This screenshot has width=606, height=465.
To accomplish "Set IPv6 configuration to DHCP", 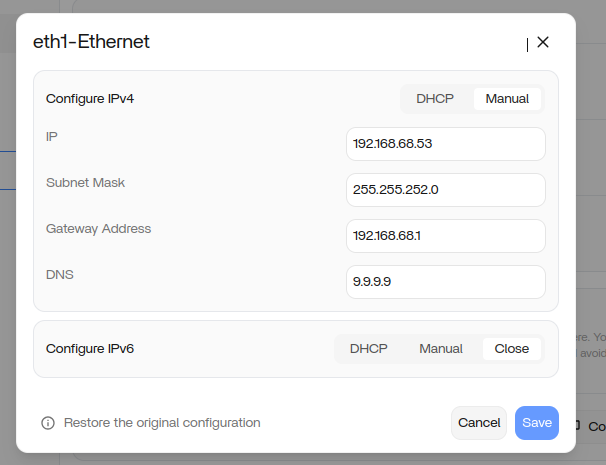I will coord(368,349).
